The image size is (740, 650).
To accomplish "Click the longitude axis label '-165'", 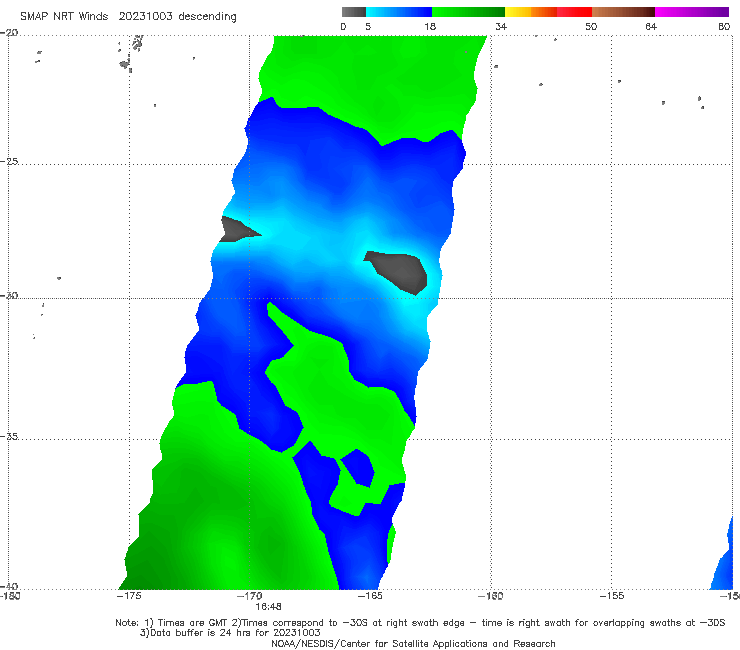I will [370, 596].
